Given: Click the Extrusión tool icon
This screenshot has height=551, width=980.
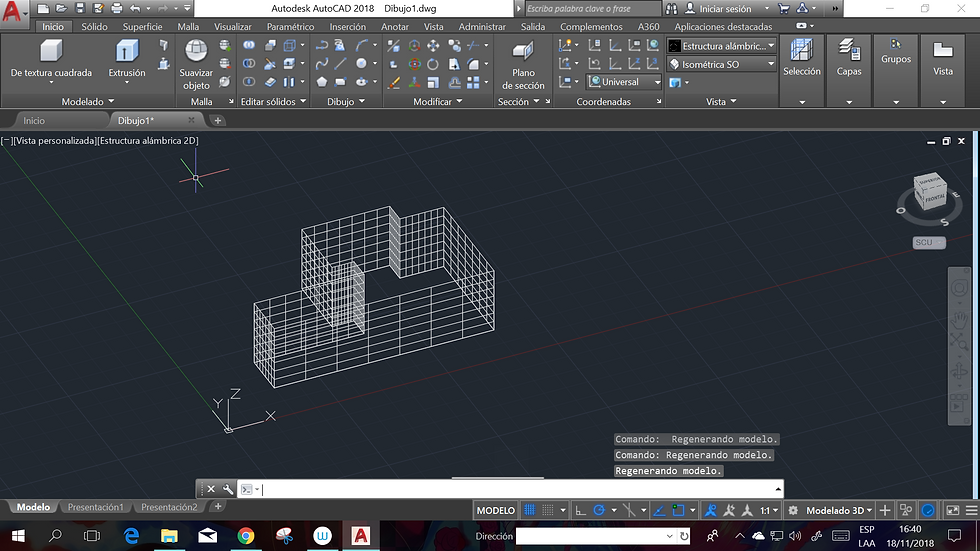Looking at the screenshot, I should tap(126, 52).
